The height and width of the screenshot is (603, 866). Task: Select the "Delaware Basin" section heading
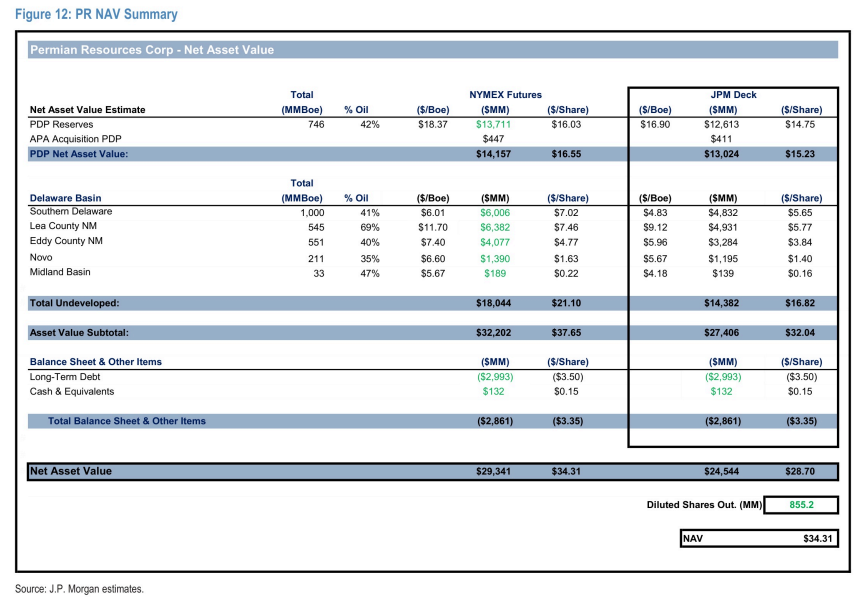(x=65, y=198)
